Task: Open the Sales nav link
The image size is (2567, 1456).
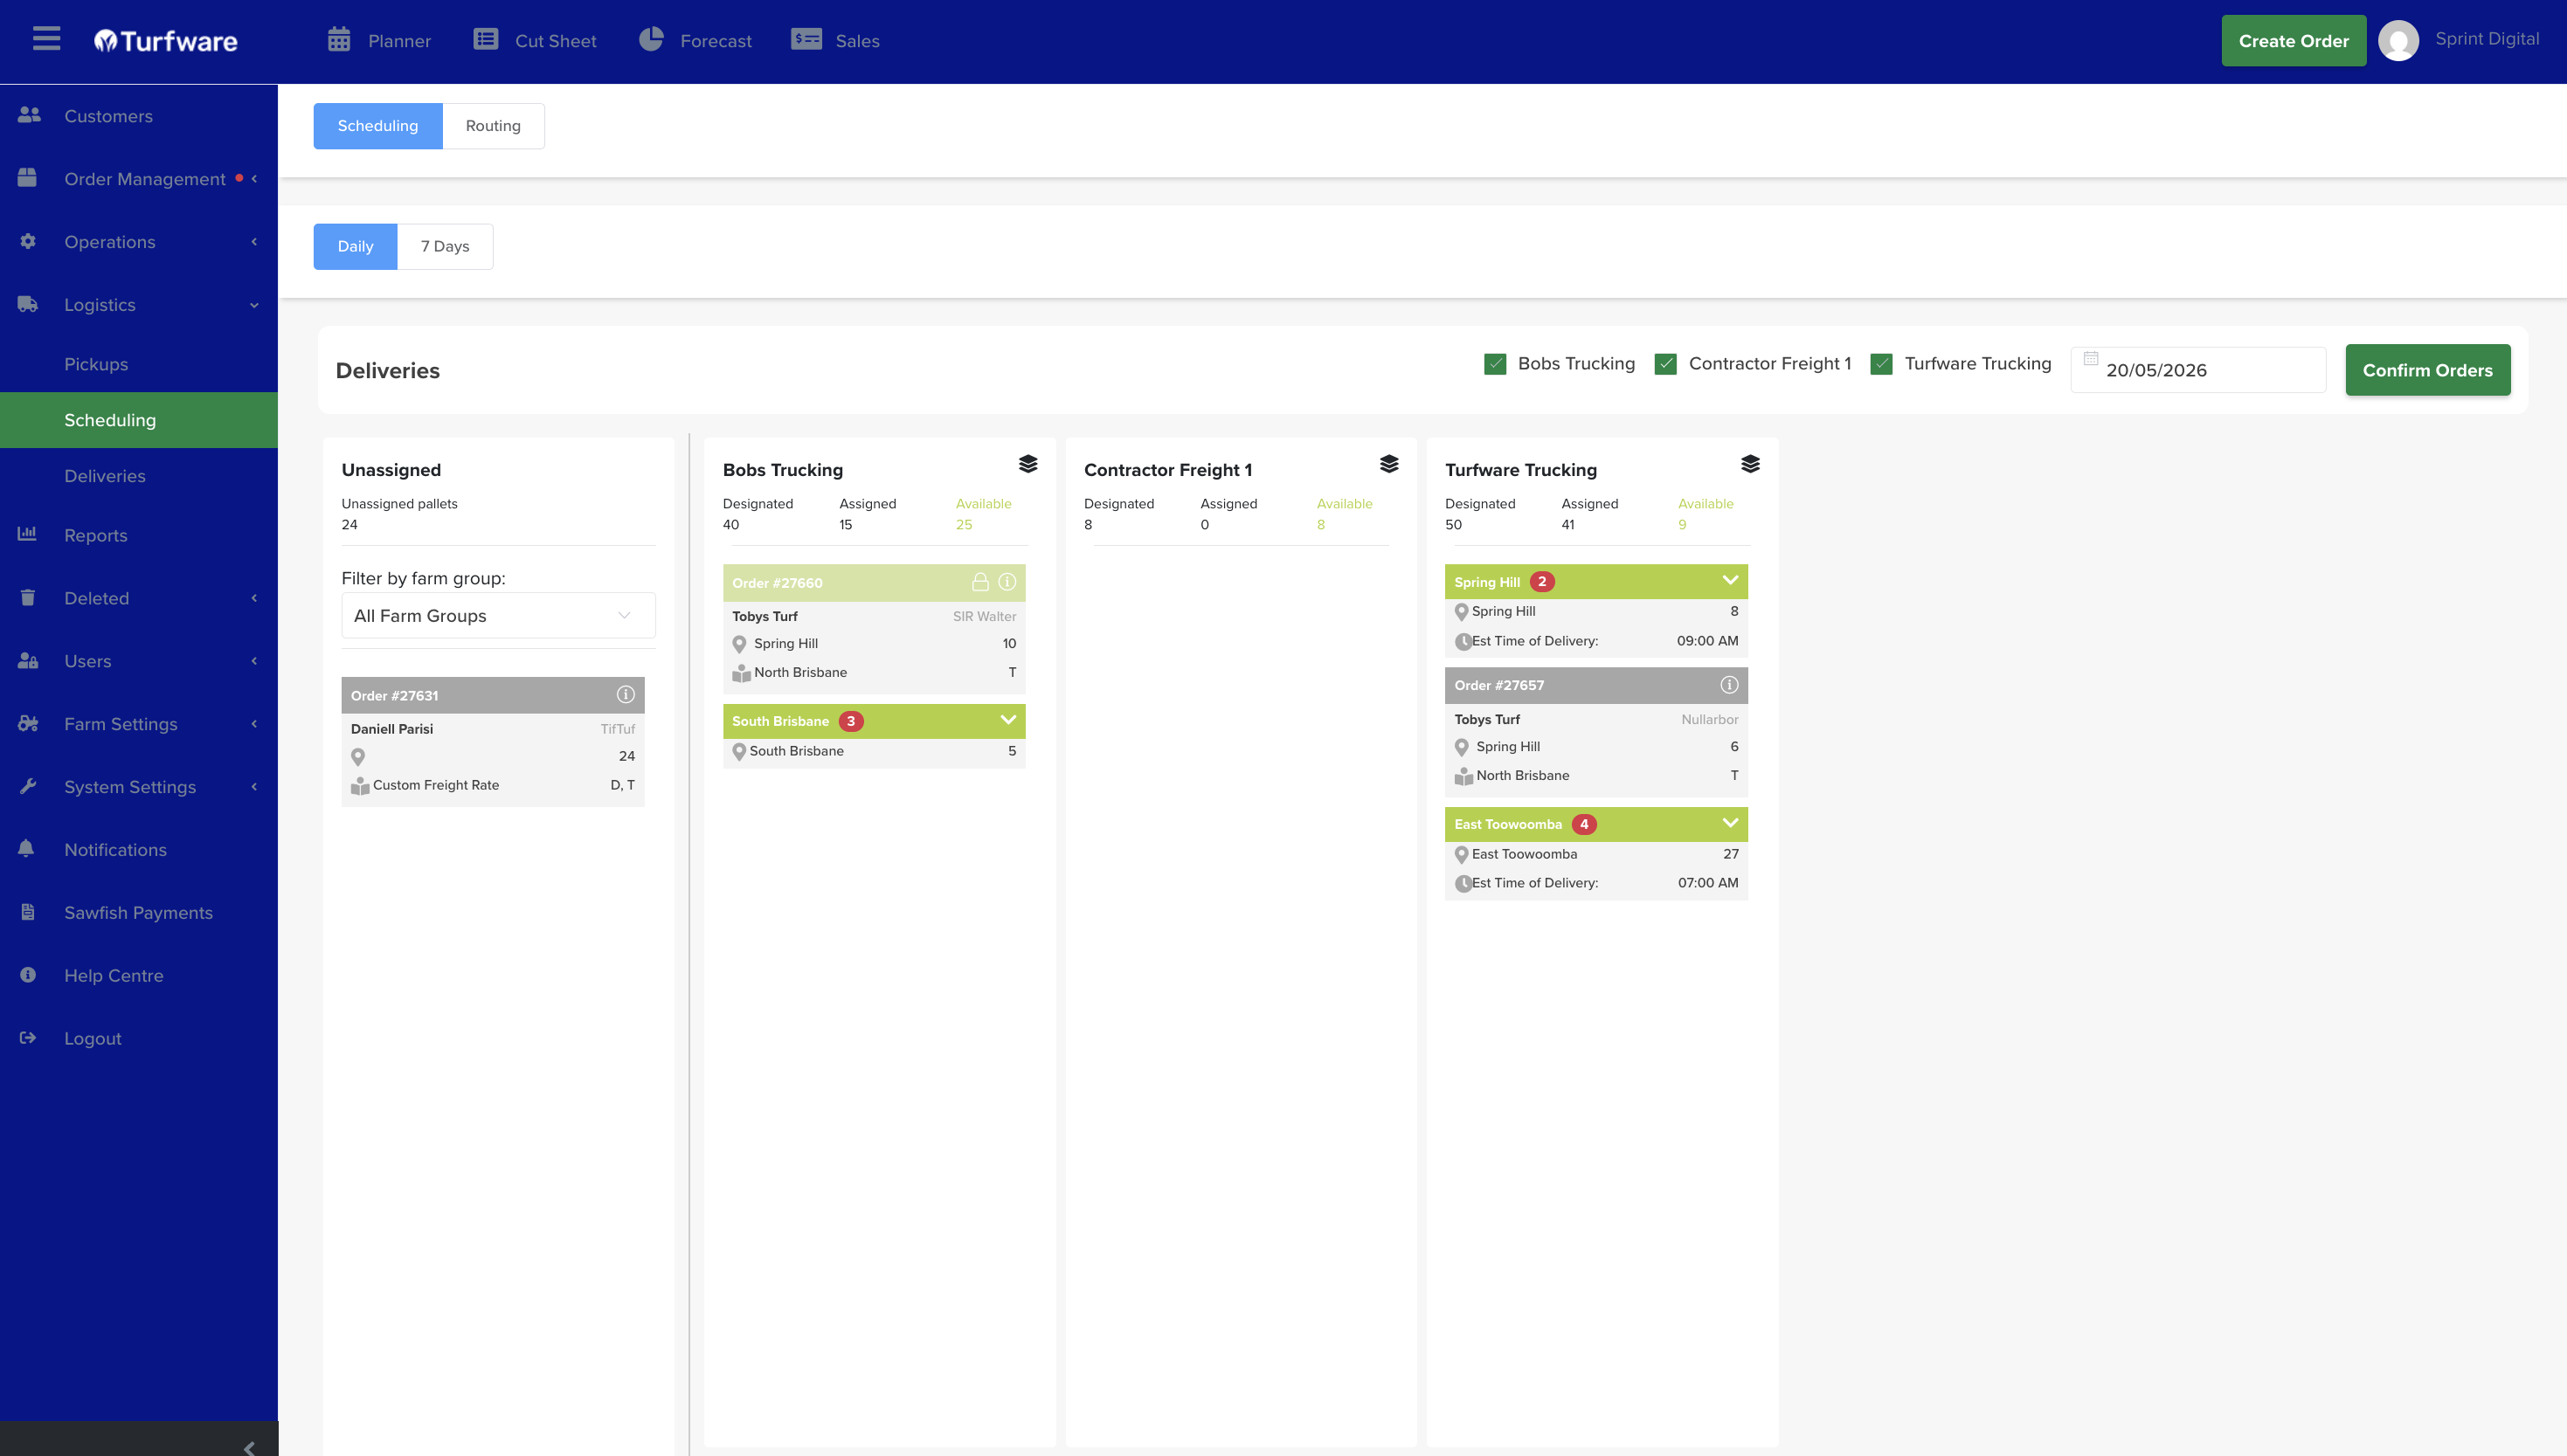Action: [857, 41]
